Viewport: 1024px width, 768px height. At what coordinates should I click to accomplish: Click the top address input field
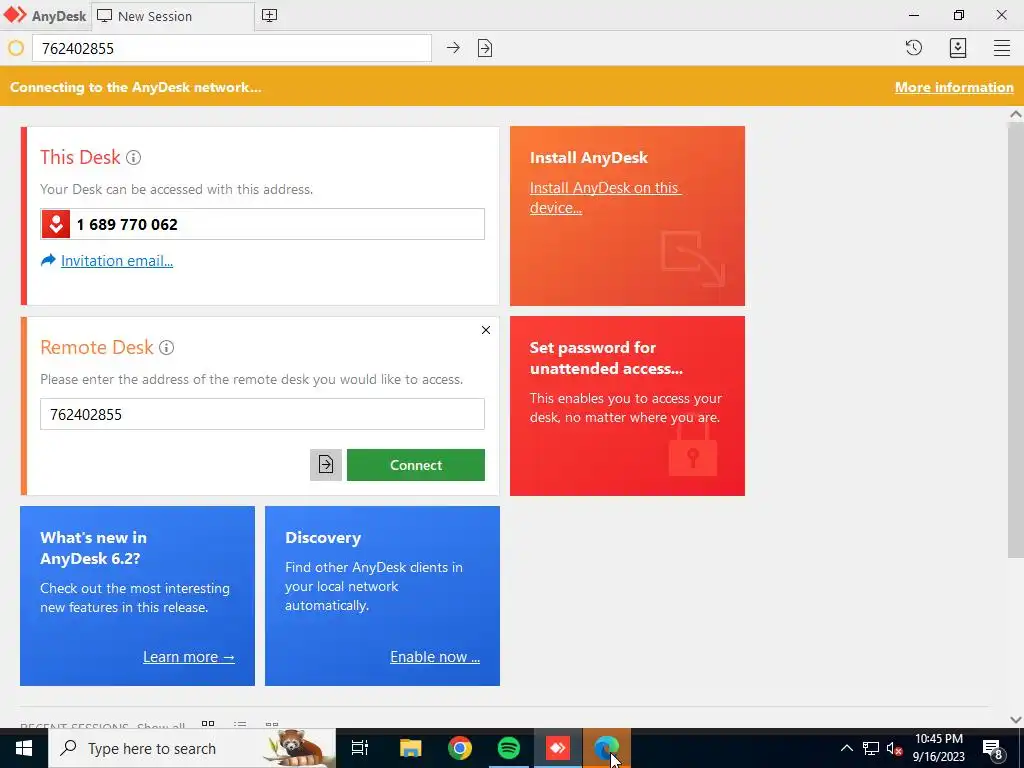(232, 48)
